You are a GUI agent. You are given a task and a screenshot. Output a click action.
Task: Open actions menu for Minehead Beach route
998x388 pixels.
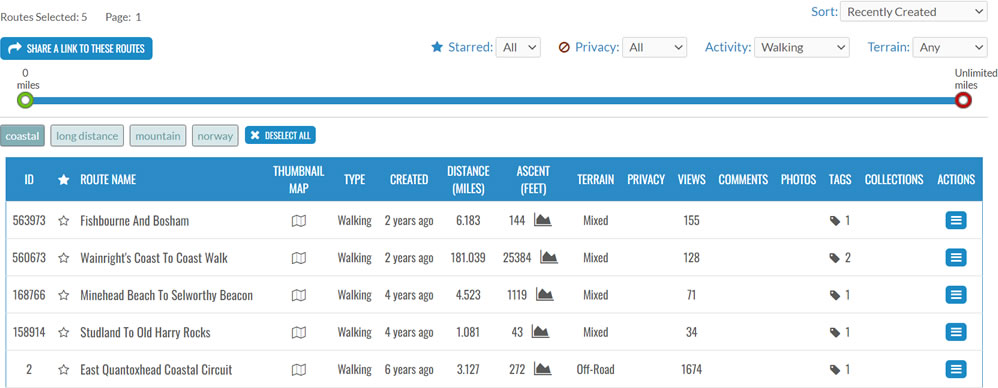(955, 294)
